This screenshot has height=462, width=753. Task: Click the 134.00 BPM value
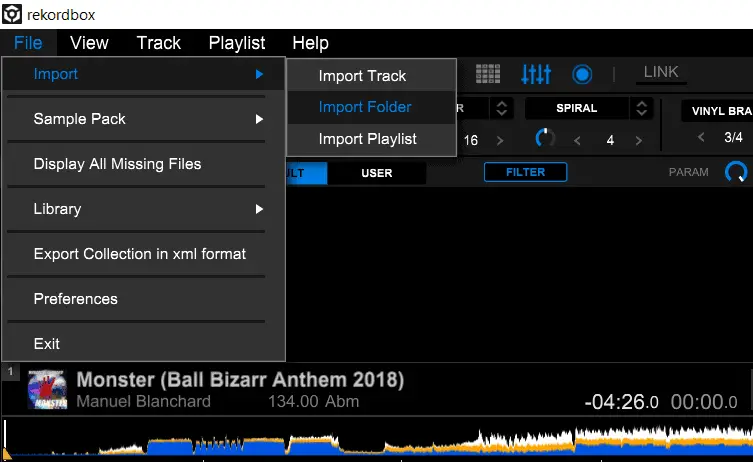293,401
